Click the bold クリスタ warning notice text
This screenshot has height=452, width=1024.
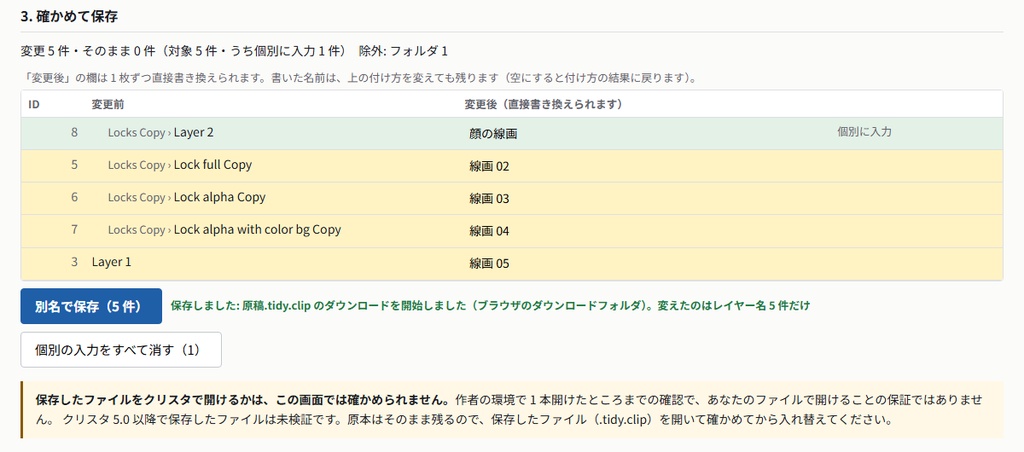point(243,398)
